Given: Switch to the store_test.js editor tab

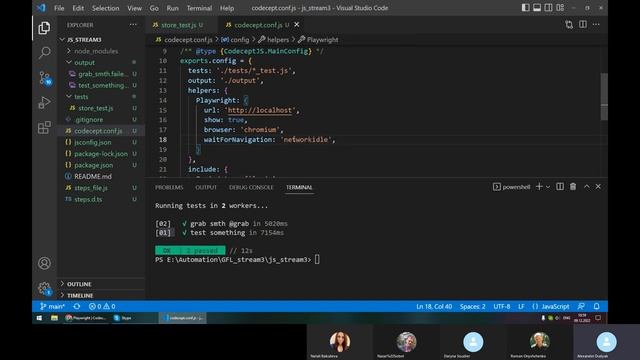Looking at the screenshot, I should click(178, 25).
